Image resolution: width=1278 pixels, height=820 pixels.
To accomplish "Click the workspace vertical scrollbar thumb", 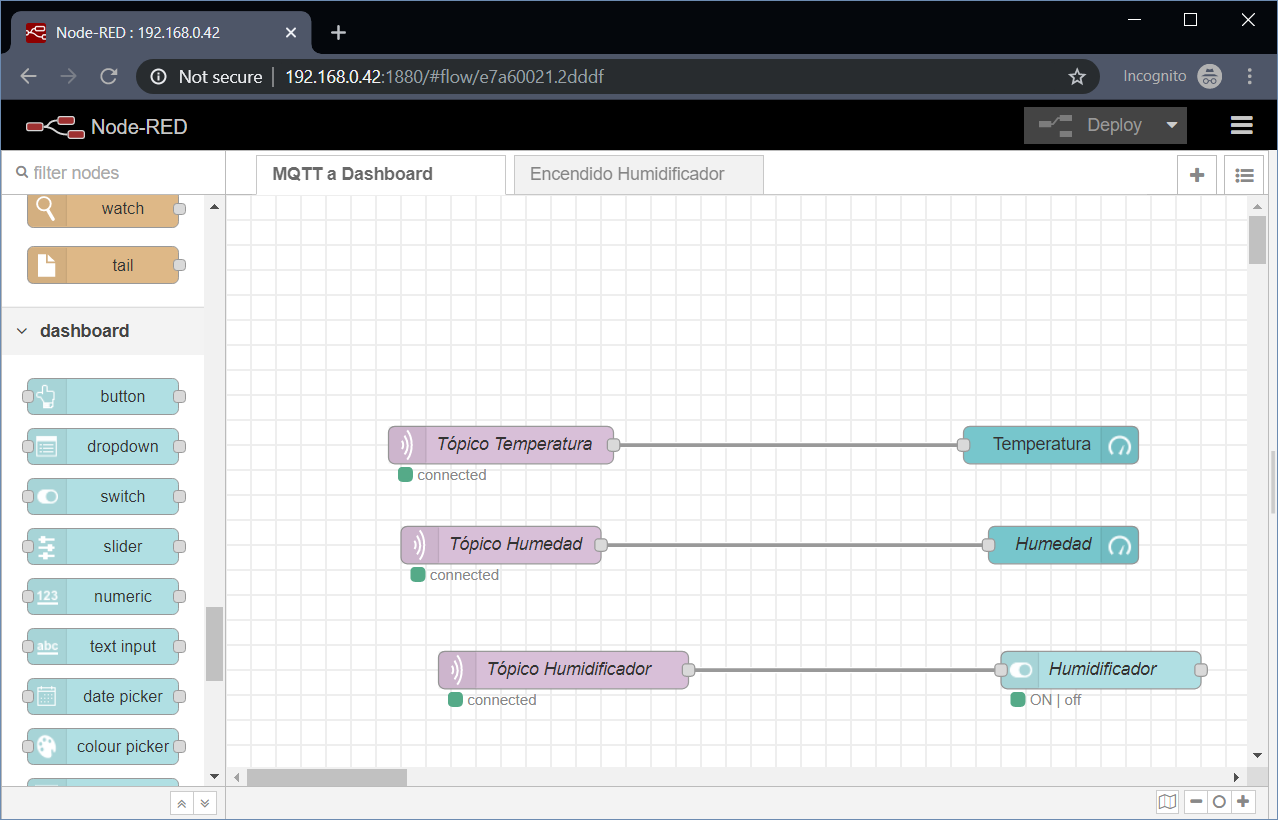I will [1258, 240].
